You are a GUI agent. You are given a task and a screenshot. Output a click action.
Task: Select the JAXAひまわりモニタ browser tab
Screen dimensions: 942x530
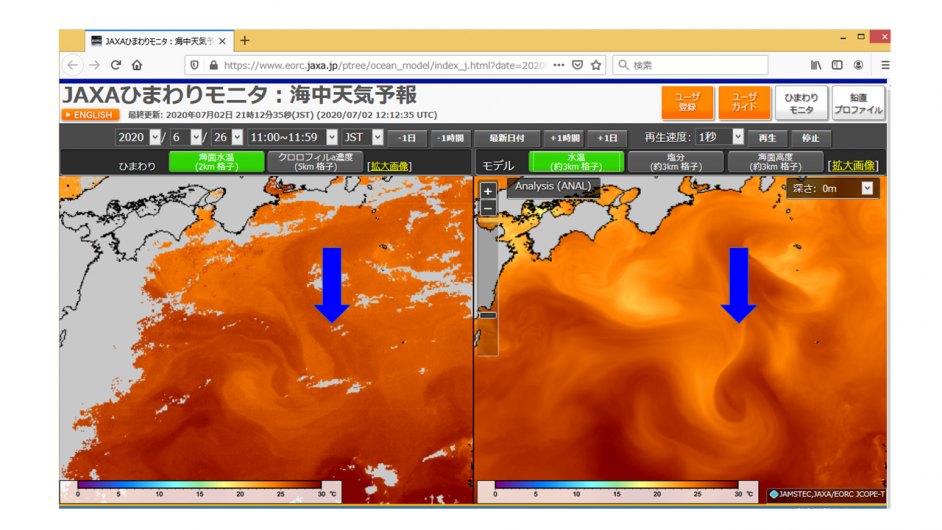[159, 41]
